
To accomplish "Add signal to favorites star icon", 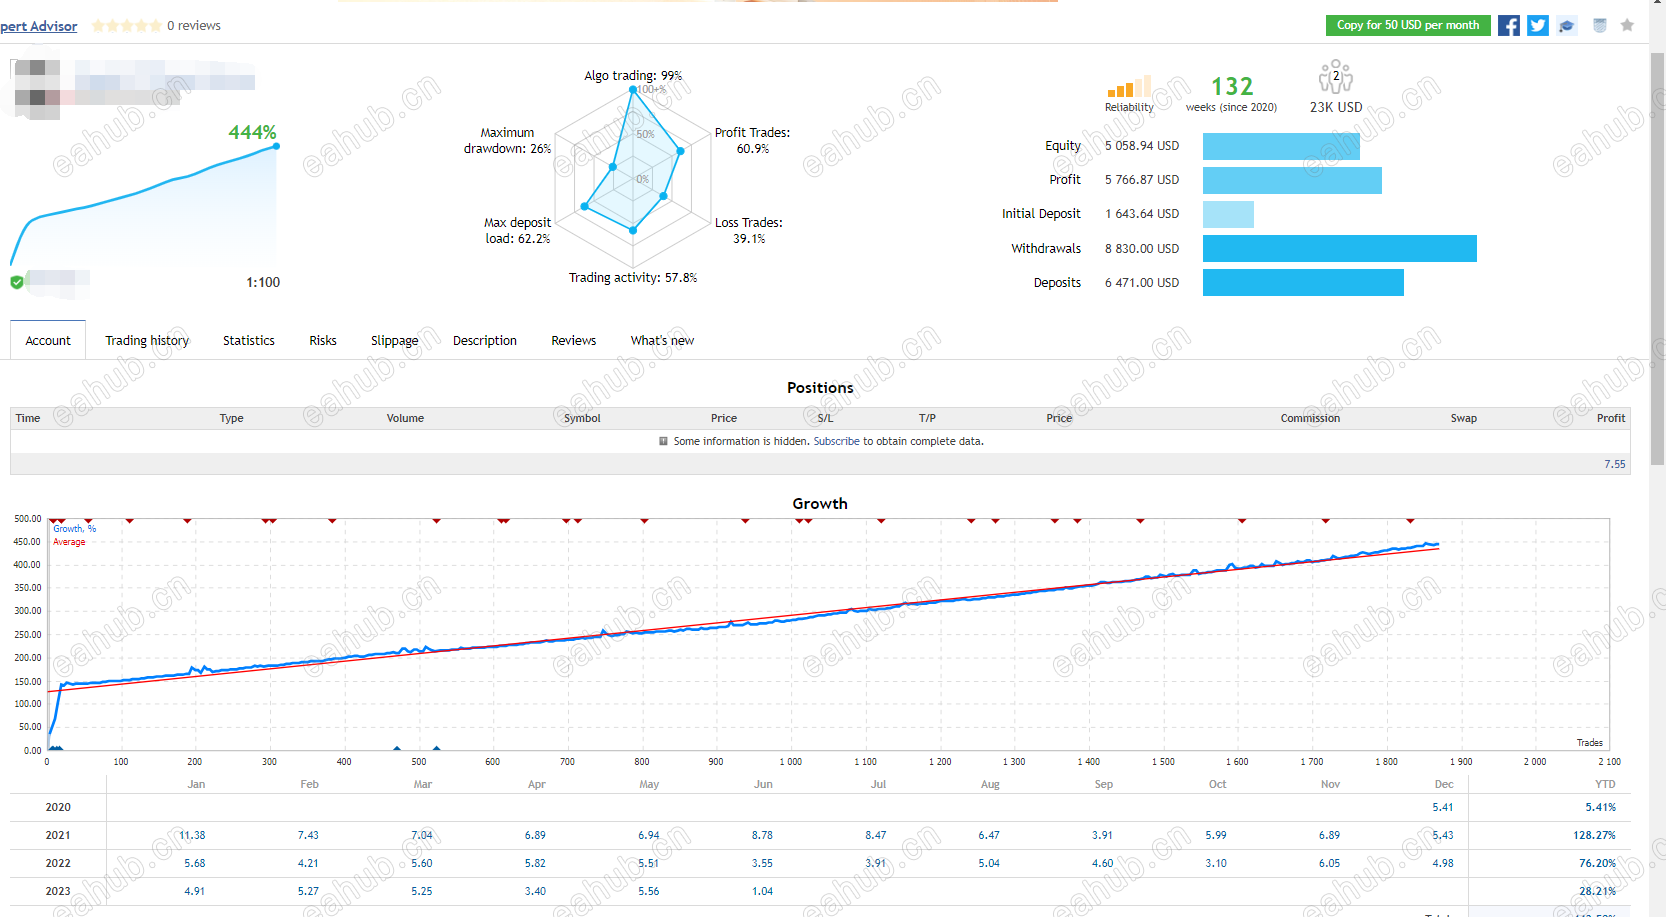I will click(x=1627, y=26).
